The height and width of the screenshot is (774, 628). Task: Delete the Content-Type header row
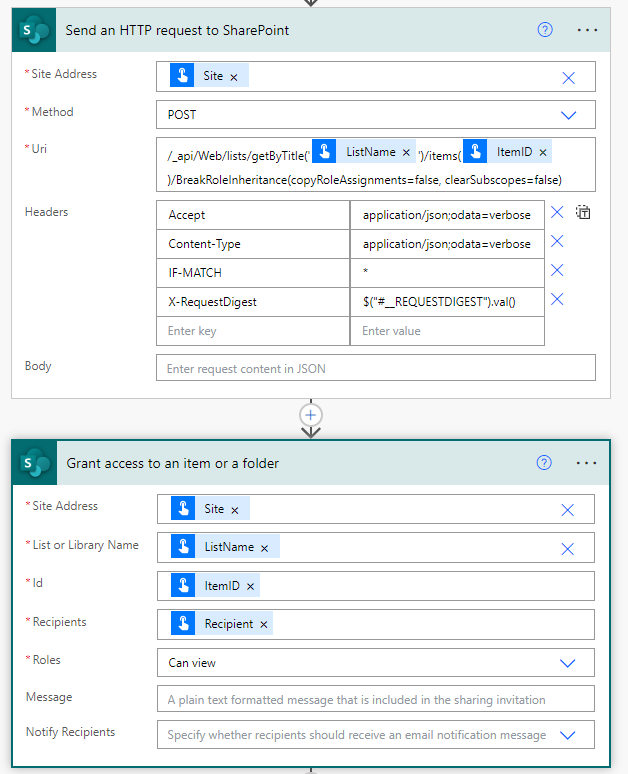558,242
